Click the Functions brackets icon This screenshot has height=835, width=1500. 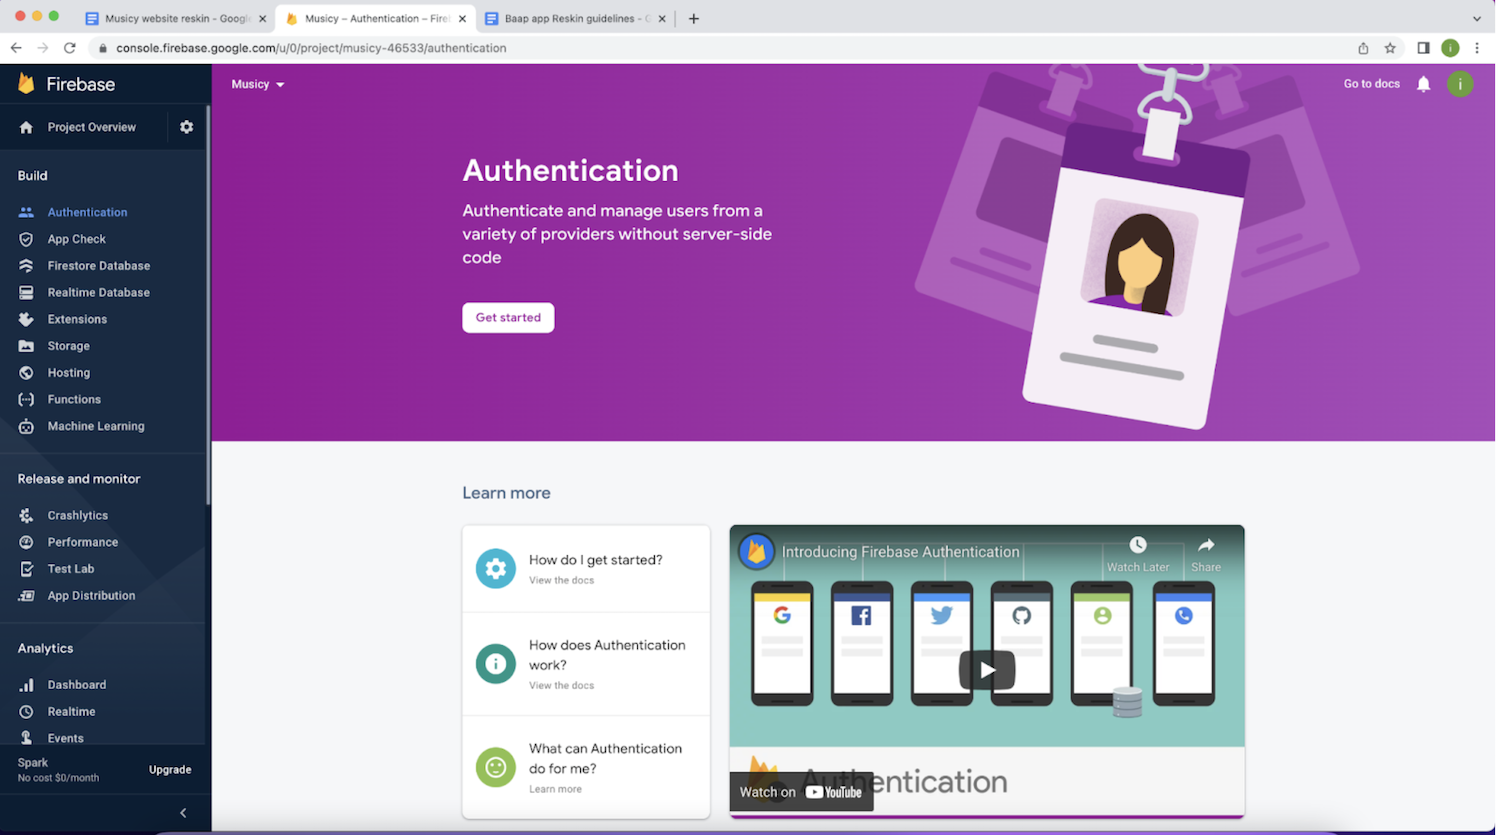tap(26, 399)
